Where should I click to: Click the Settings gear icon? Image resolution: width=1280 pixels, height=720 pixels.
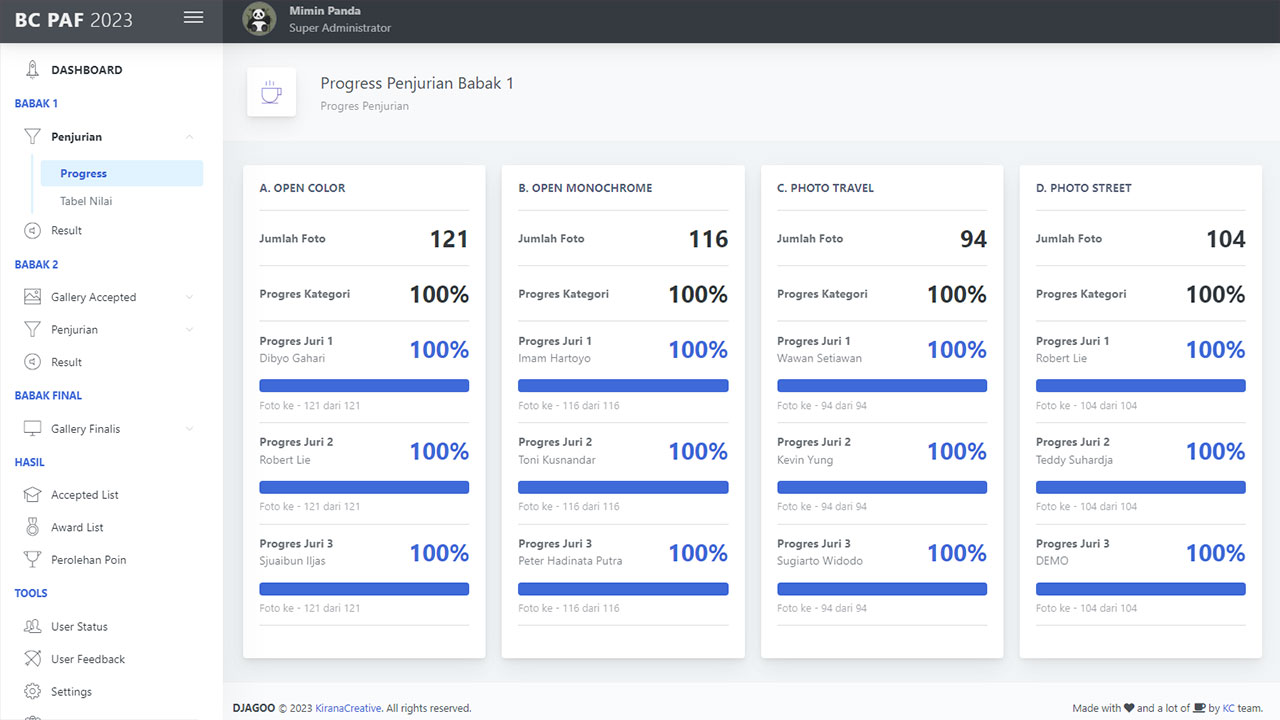pyautogui.click(x=32, y=692)
